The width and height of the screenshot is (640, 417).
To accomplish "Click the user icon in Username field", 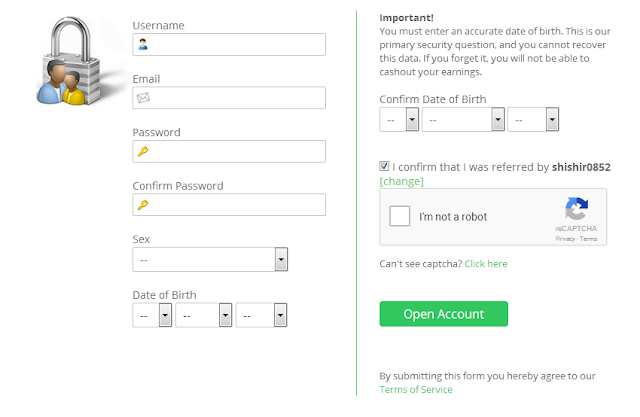I will tap(143, 45).
